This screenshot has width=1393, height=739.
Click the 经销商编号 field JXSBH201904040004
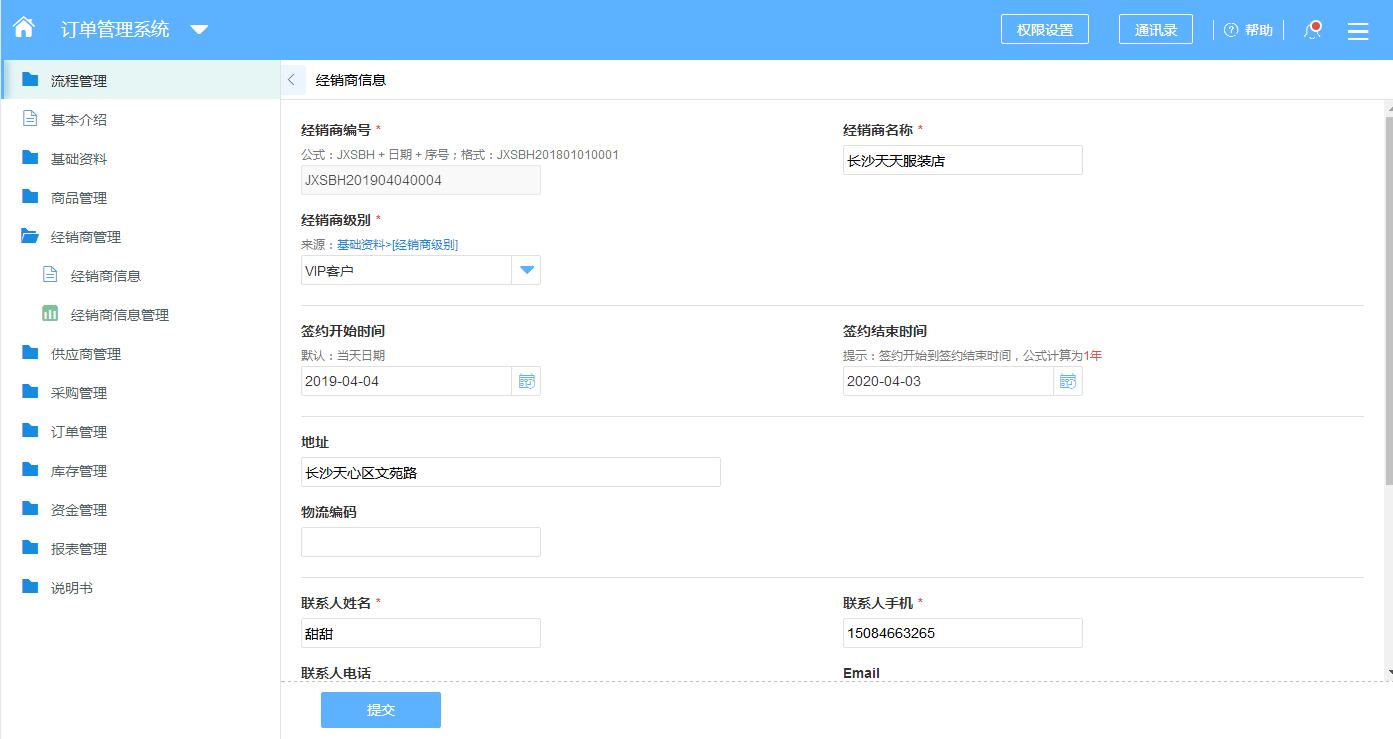point(421,180)
